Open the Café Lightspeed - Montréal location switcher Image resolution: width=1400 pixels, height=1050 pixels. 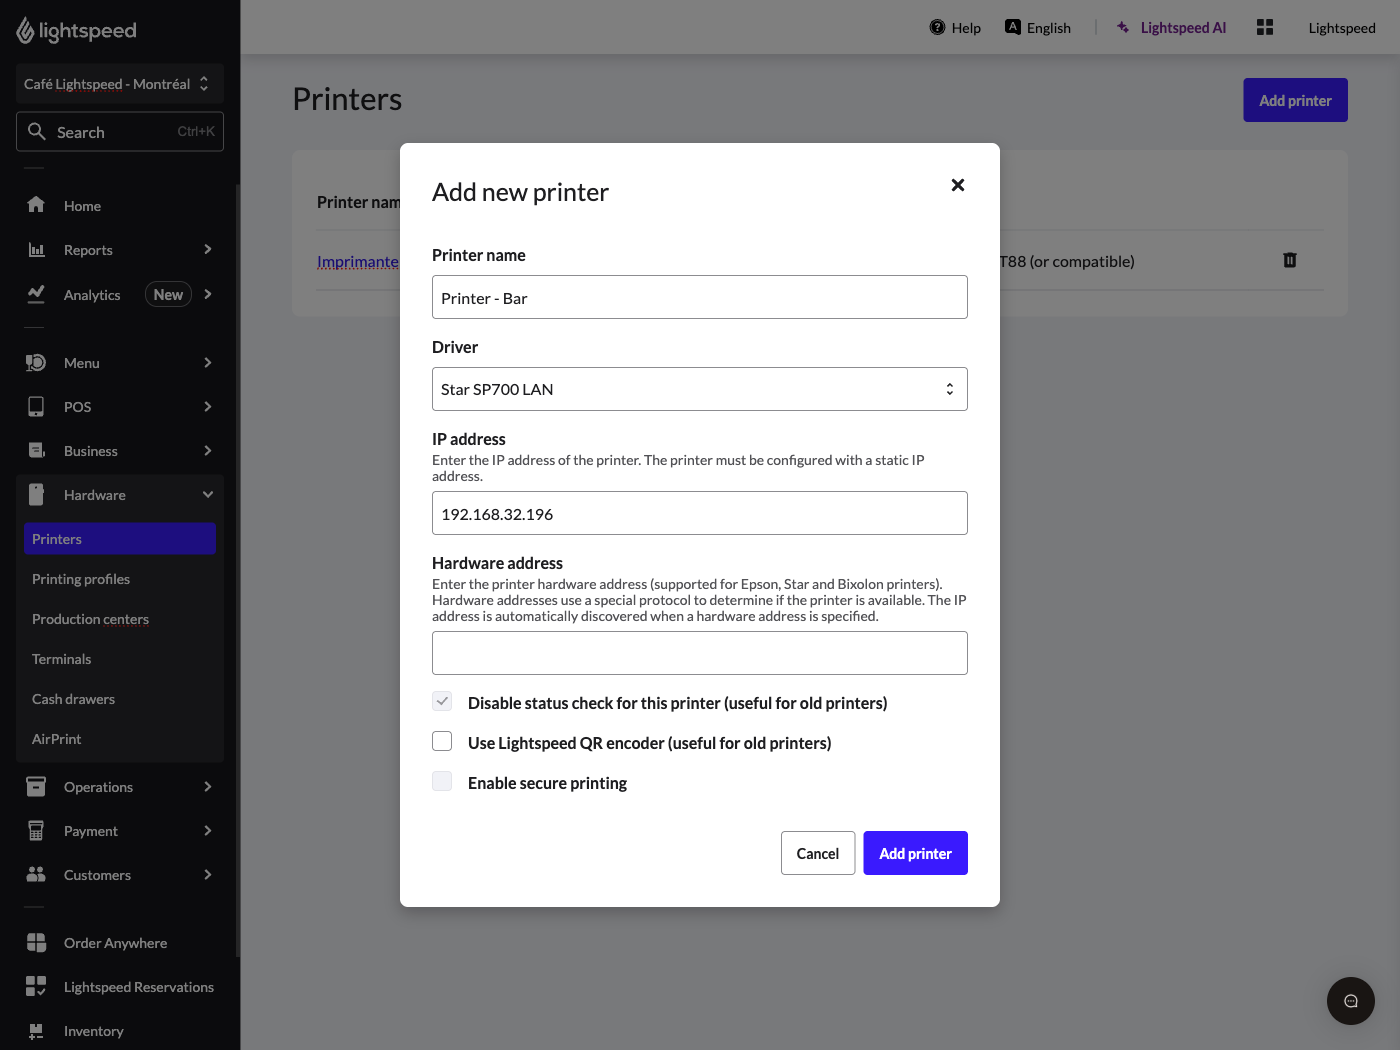pyautogui.click(x=119, y=84)
